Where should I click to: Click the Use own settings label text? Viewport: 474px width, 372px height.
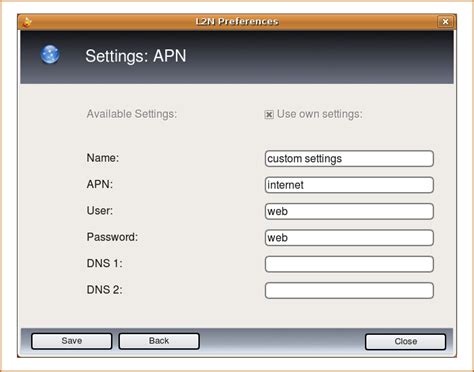click(319, 114)
